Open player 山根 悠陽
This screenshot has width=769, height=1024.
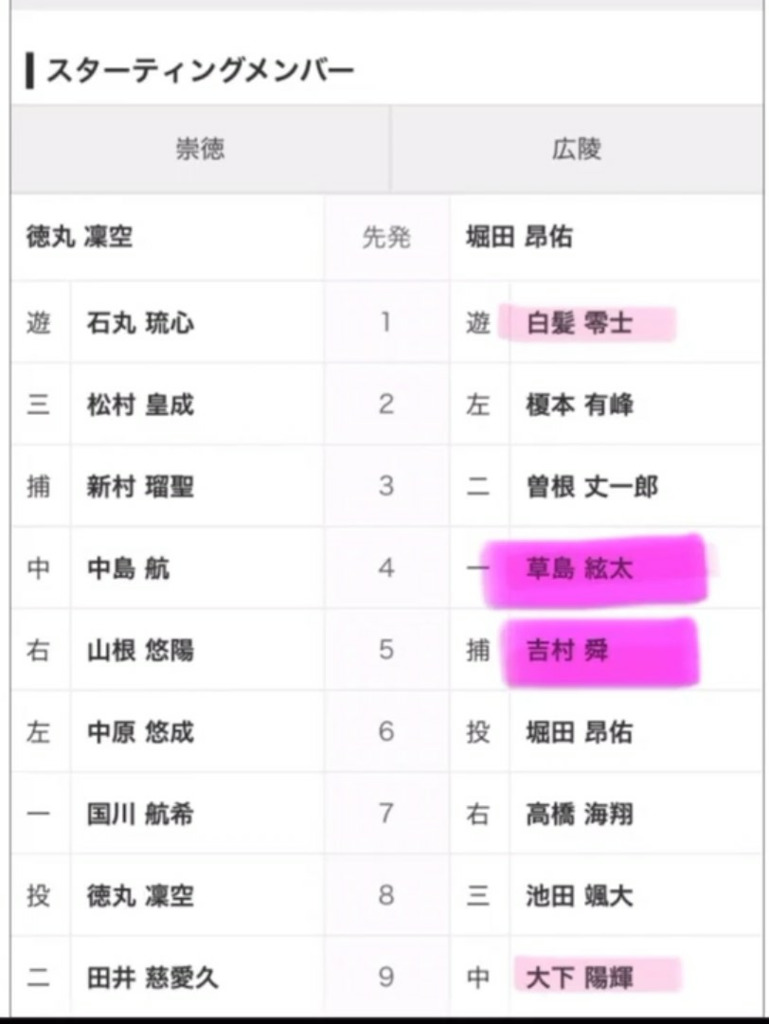click(x=140, y=650)
